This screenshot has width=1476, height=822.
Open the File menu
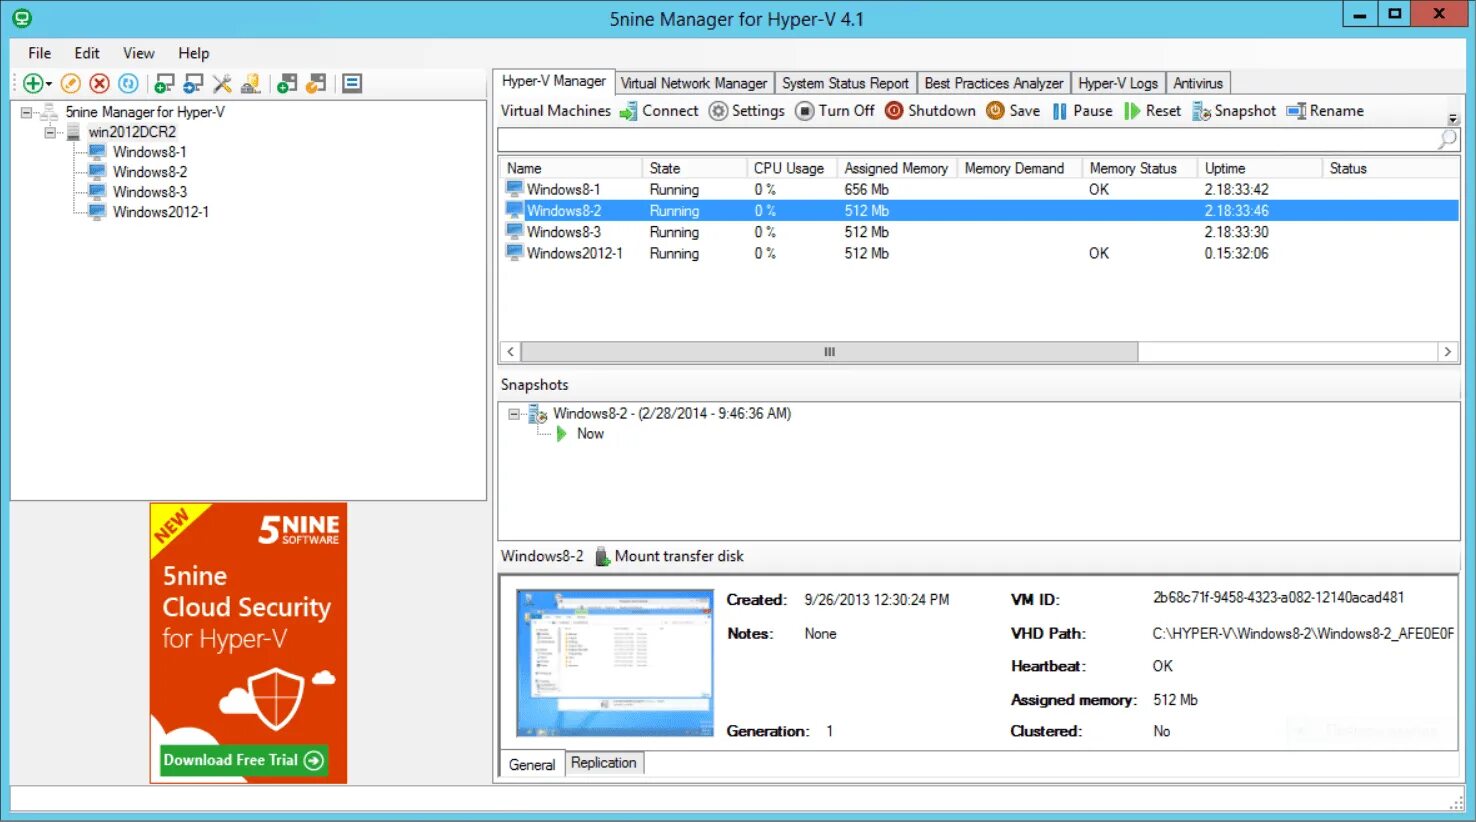(40, 53)
